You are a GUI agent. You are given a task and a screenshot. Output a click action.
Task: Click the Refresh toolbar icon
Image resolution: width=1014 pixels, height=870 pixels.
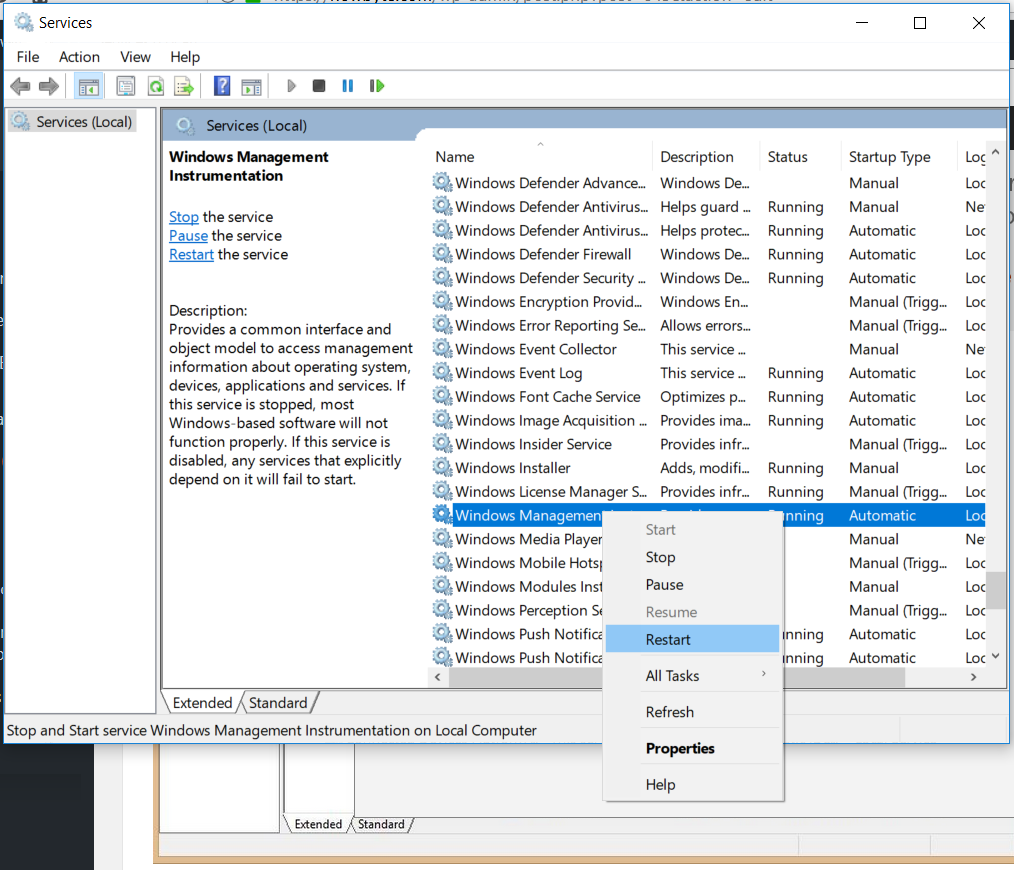click(155, 86)
